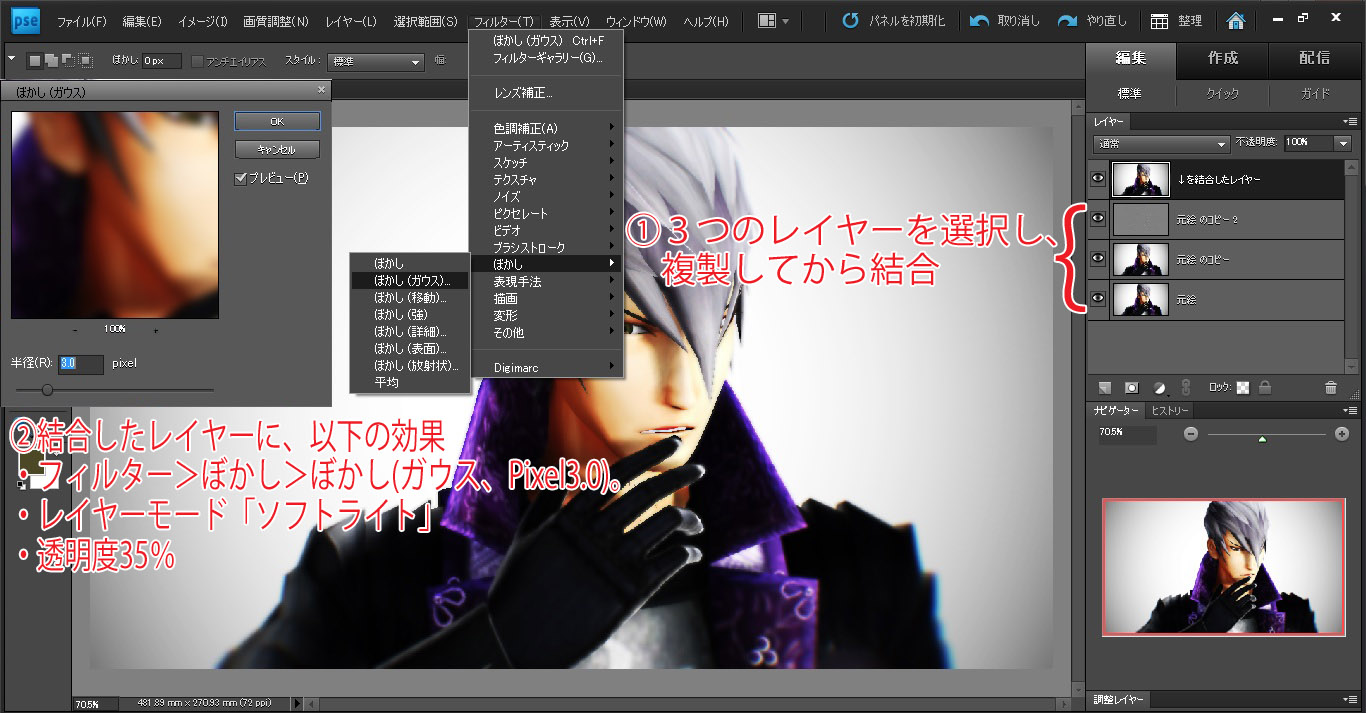Open the layer blend mode 通常 dropdown

(x=1161, y=144)
